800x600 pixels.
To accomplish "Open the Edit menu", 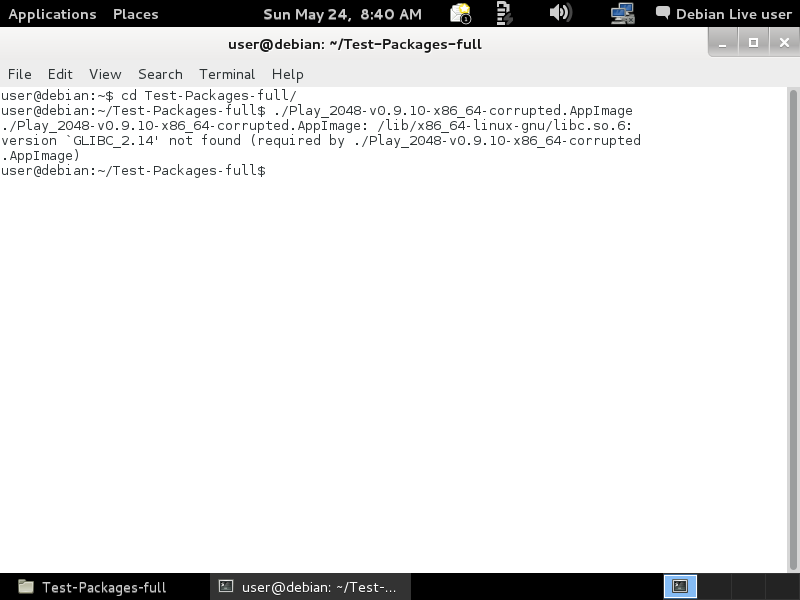I will click(x=60, y=74).
